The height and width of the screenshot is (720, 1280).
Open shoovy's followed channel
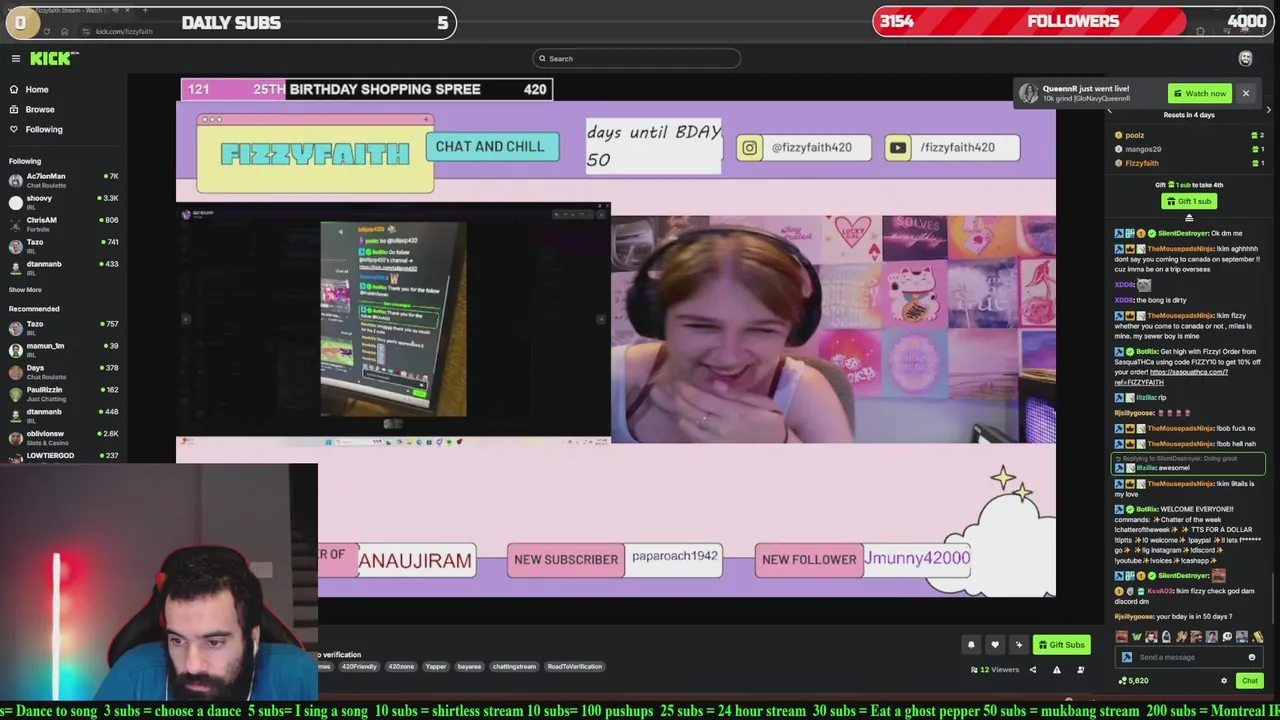point(64,202)
